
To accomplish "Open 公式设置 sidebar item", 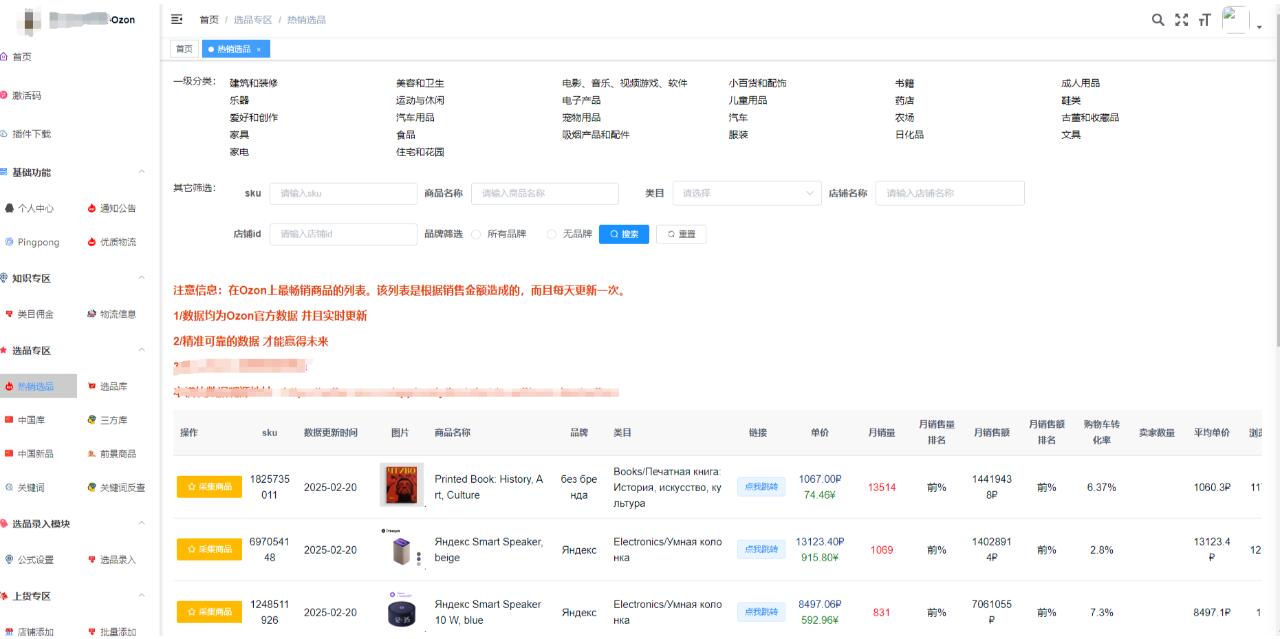I will click(x=36, y=560).
